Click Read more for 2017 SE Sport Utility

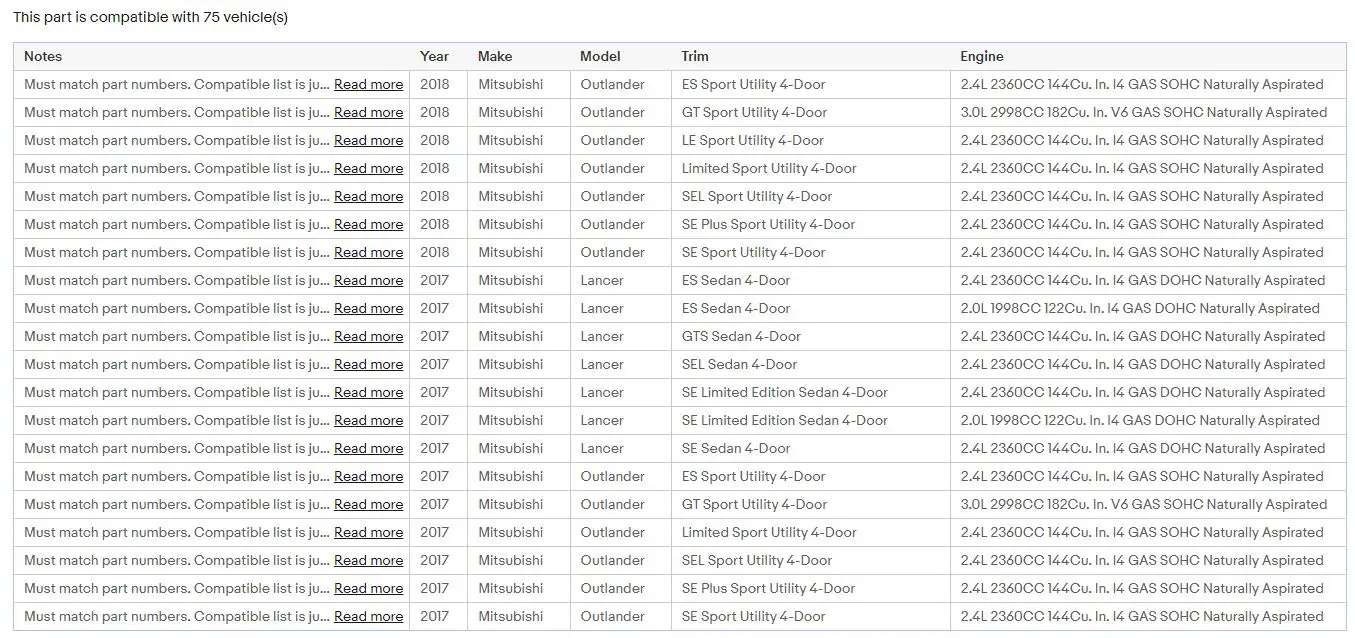pyautogui.click(x=368, y=617)
